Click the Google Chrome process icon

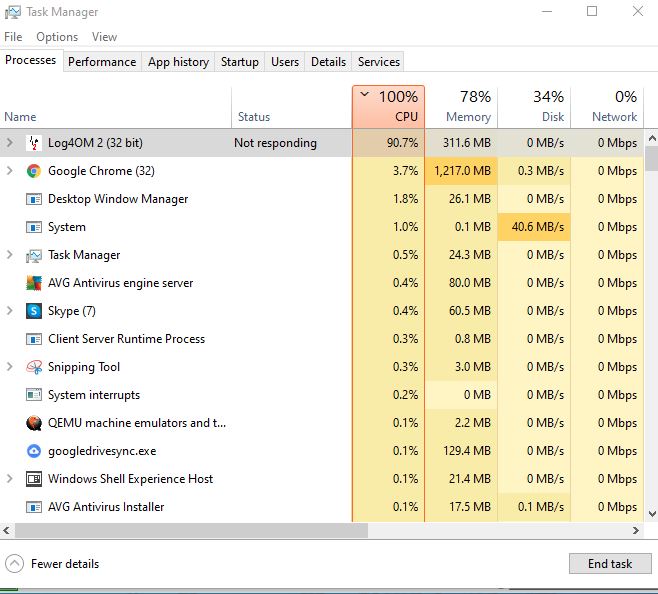34,171
